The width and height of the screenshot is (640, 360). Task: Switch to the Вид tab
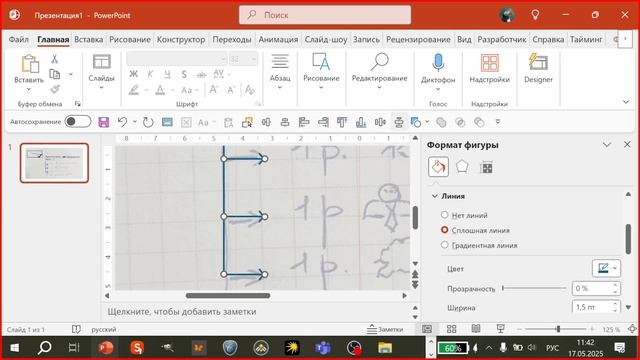point(464,40)
